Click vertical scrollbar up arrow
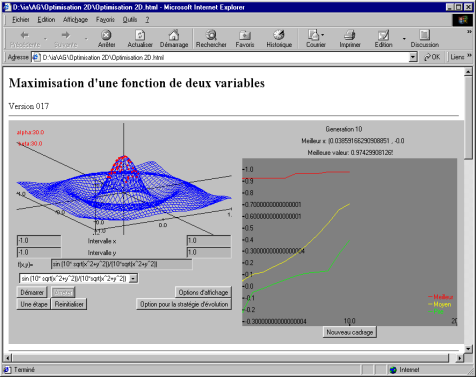 click(x=468, y=72)
